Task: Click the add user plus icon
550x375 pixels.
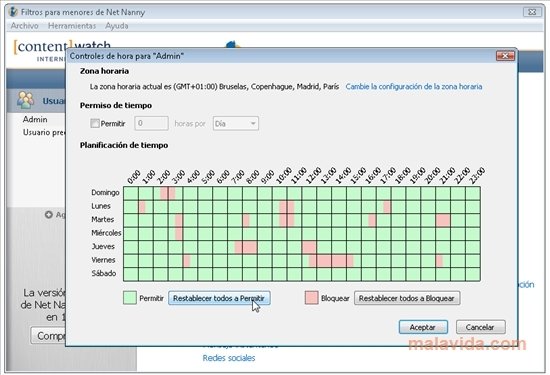Action: pyautogui.click(x=49, y=214)
